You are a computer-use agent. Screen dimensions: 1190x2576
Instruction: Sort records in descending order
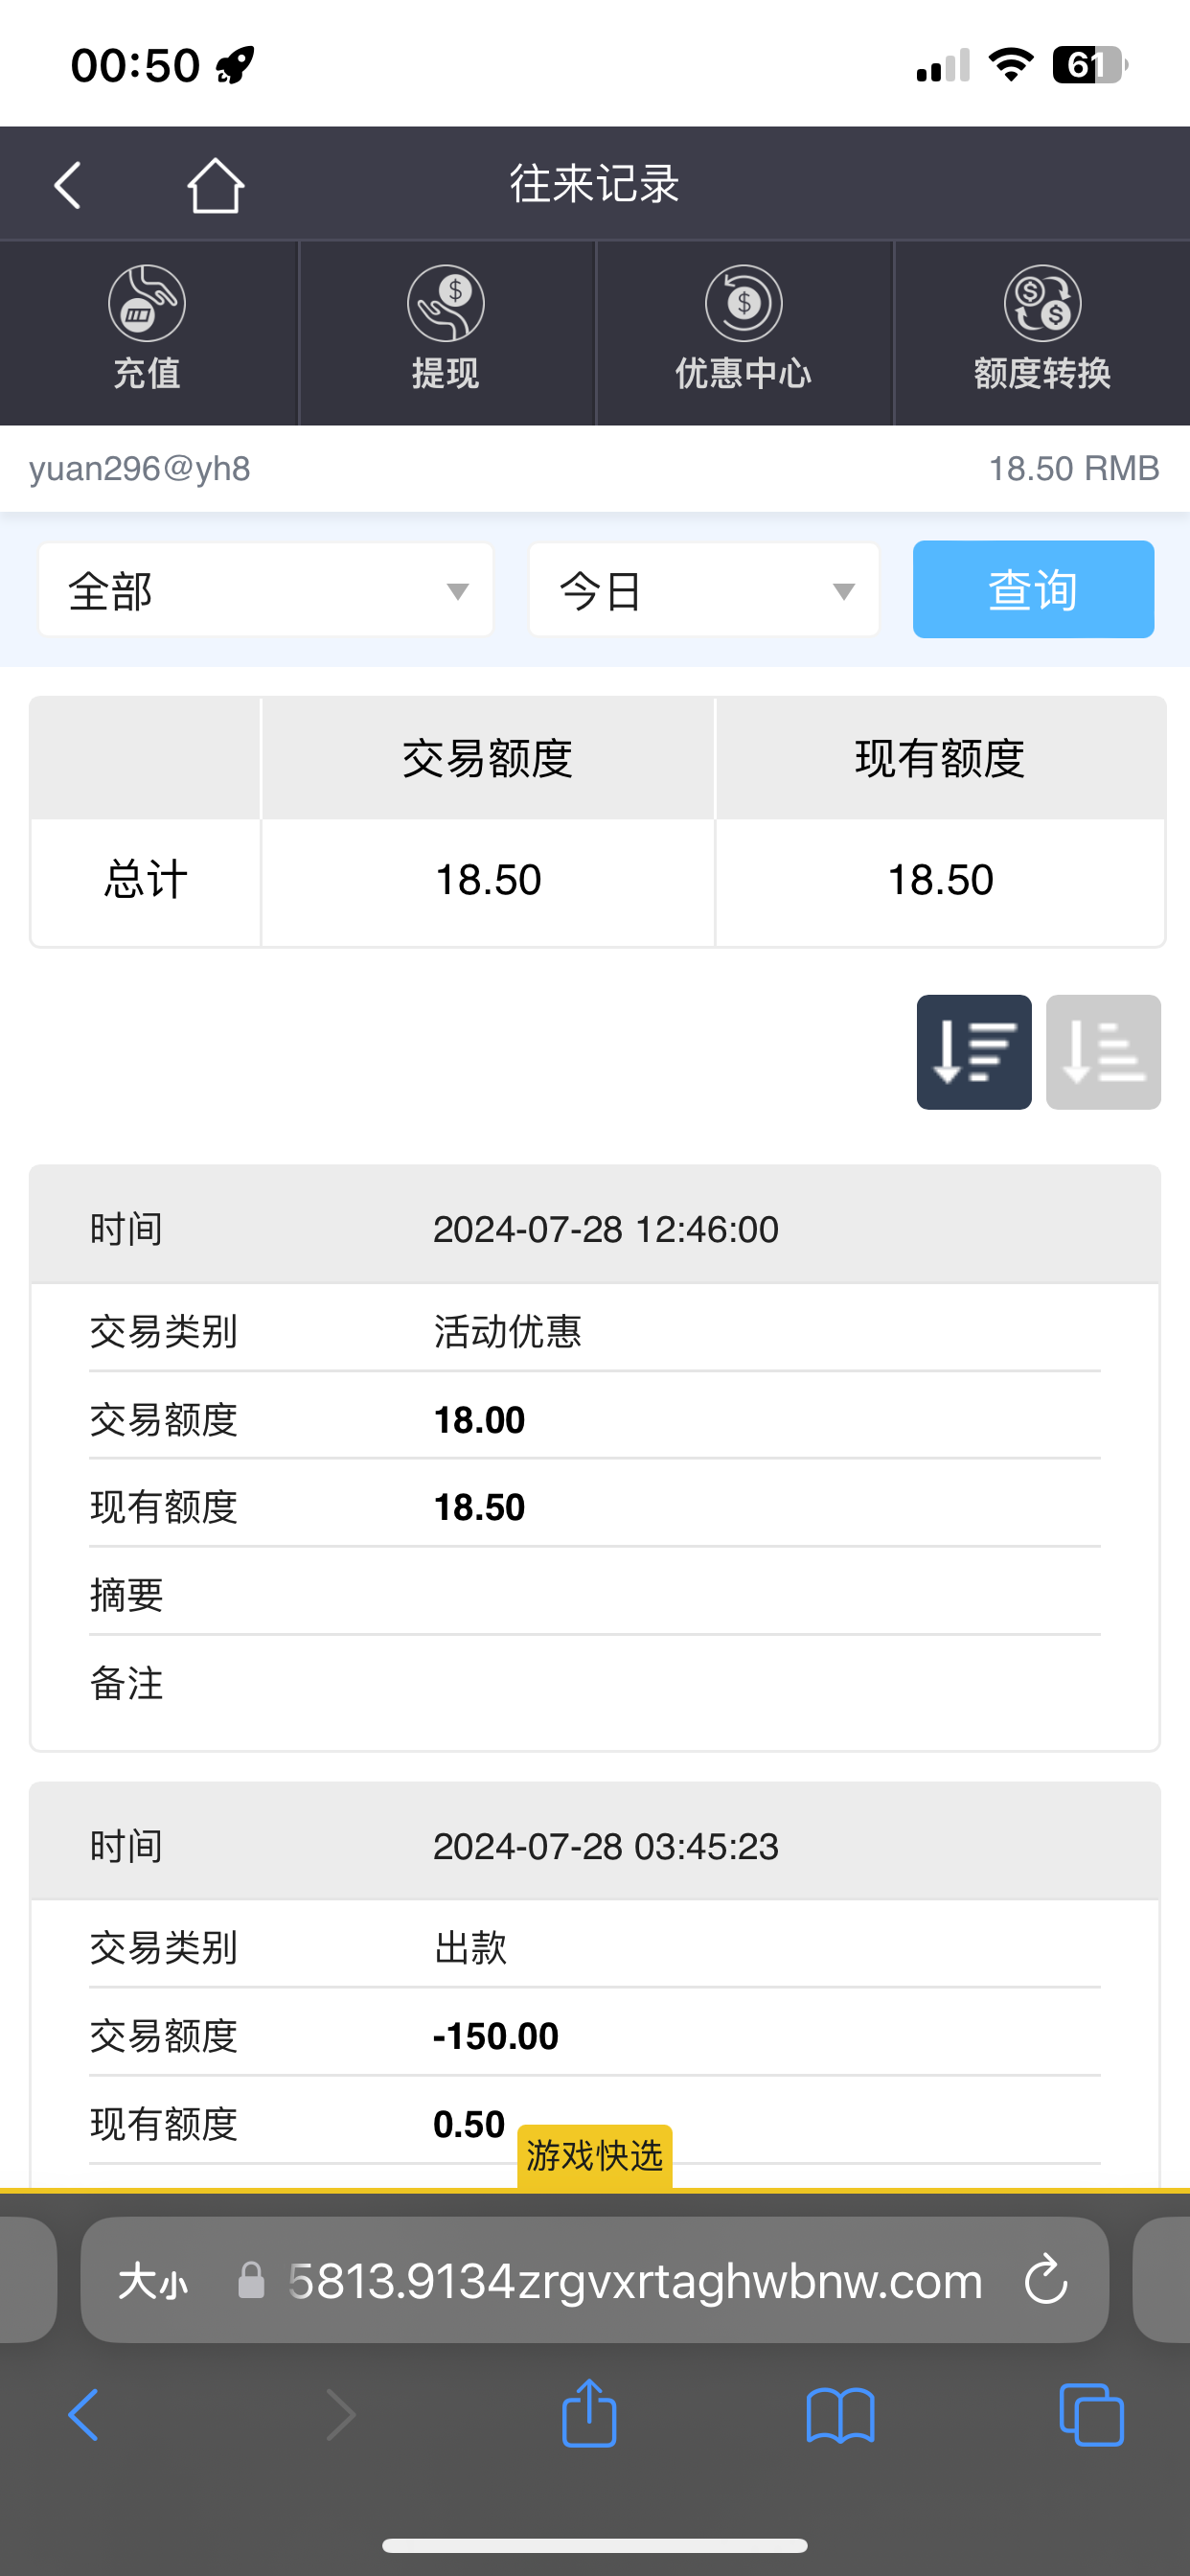point(973,1052)
